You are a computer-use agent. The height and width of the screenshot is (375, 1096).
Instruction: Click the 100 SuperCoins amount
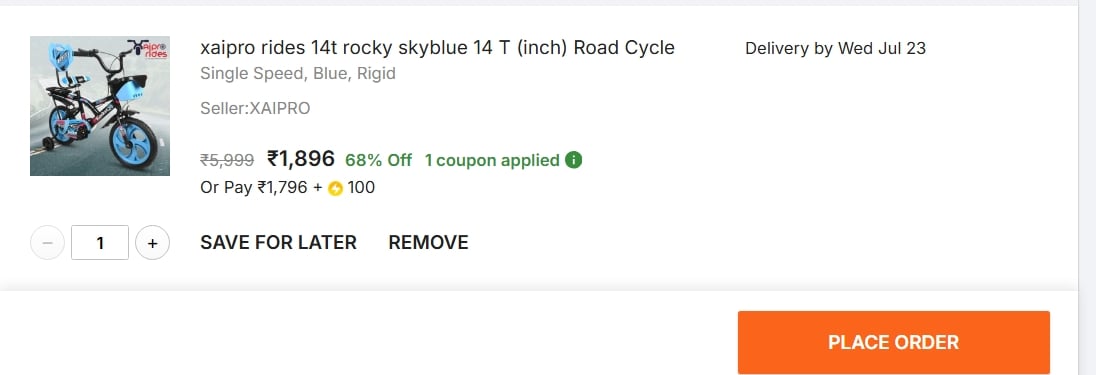coord(361,188)
